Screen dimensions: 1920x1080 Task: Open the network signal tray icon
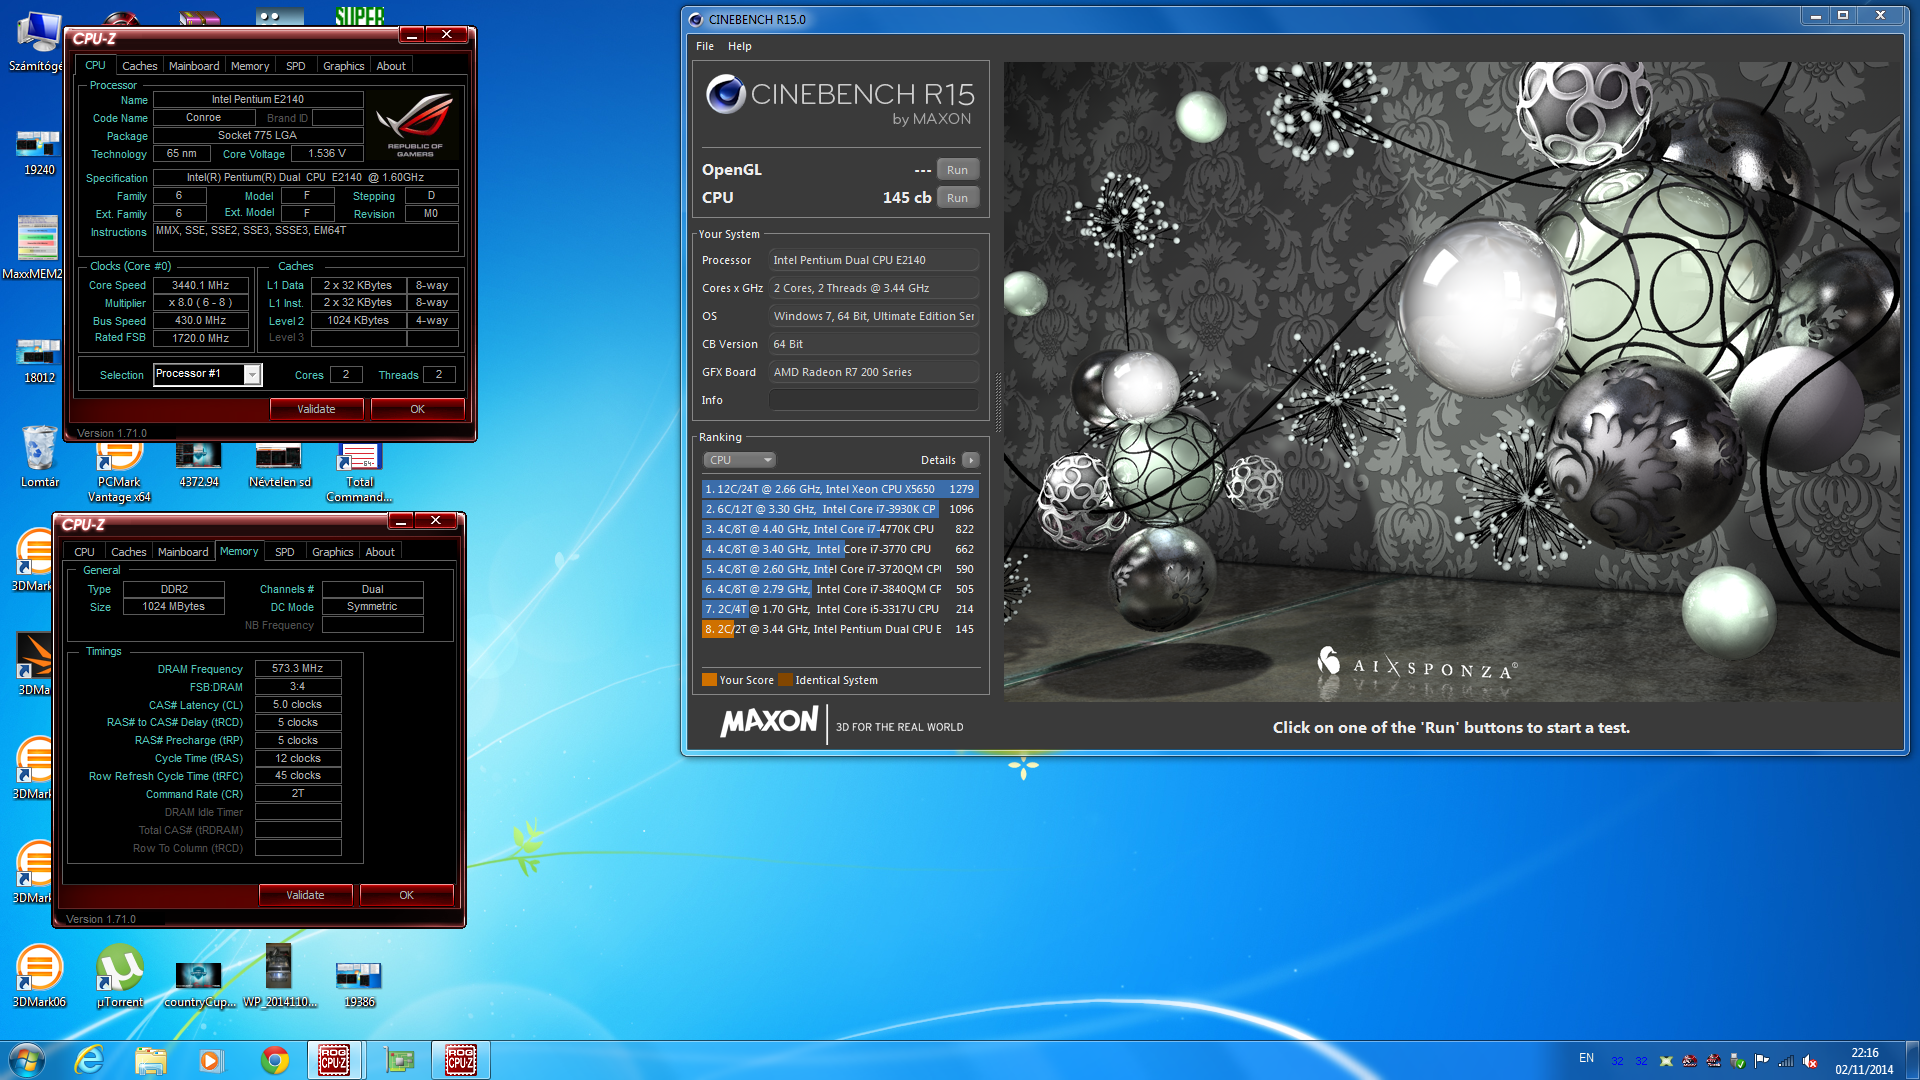pyautogui.click(x=1786, y=1061)
